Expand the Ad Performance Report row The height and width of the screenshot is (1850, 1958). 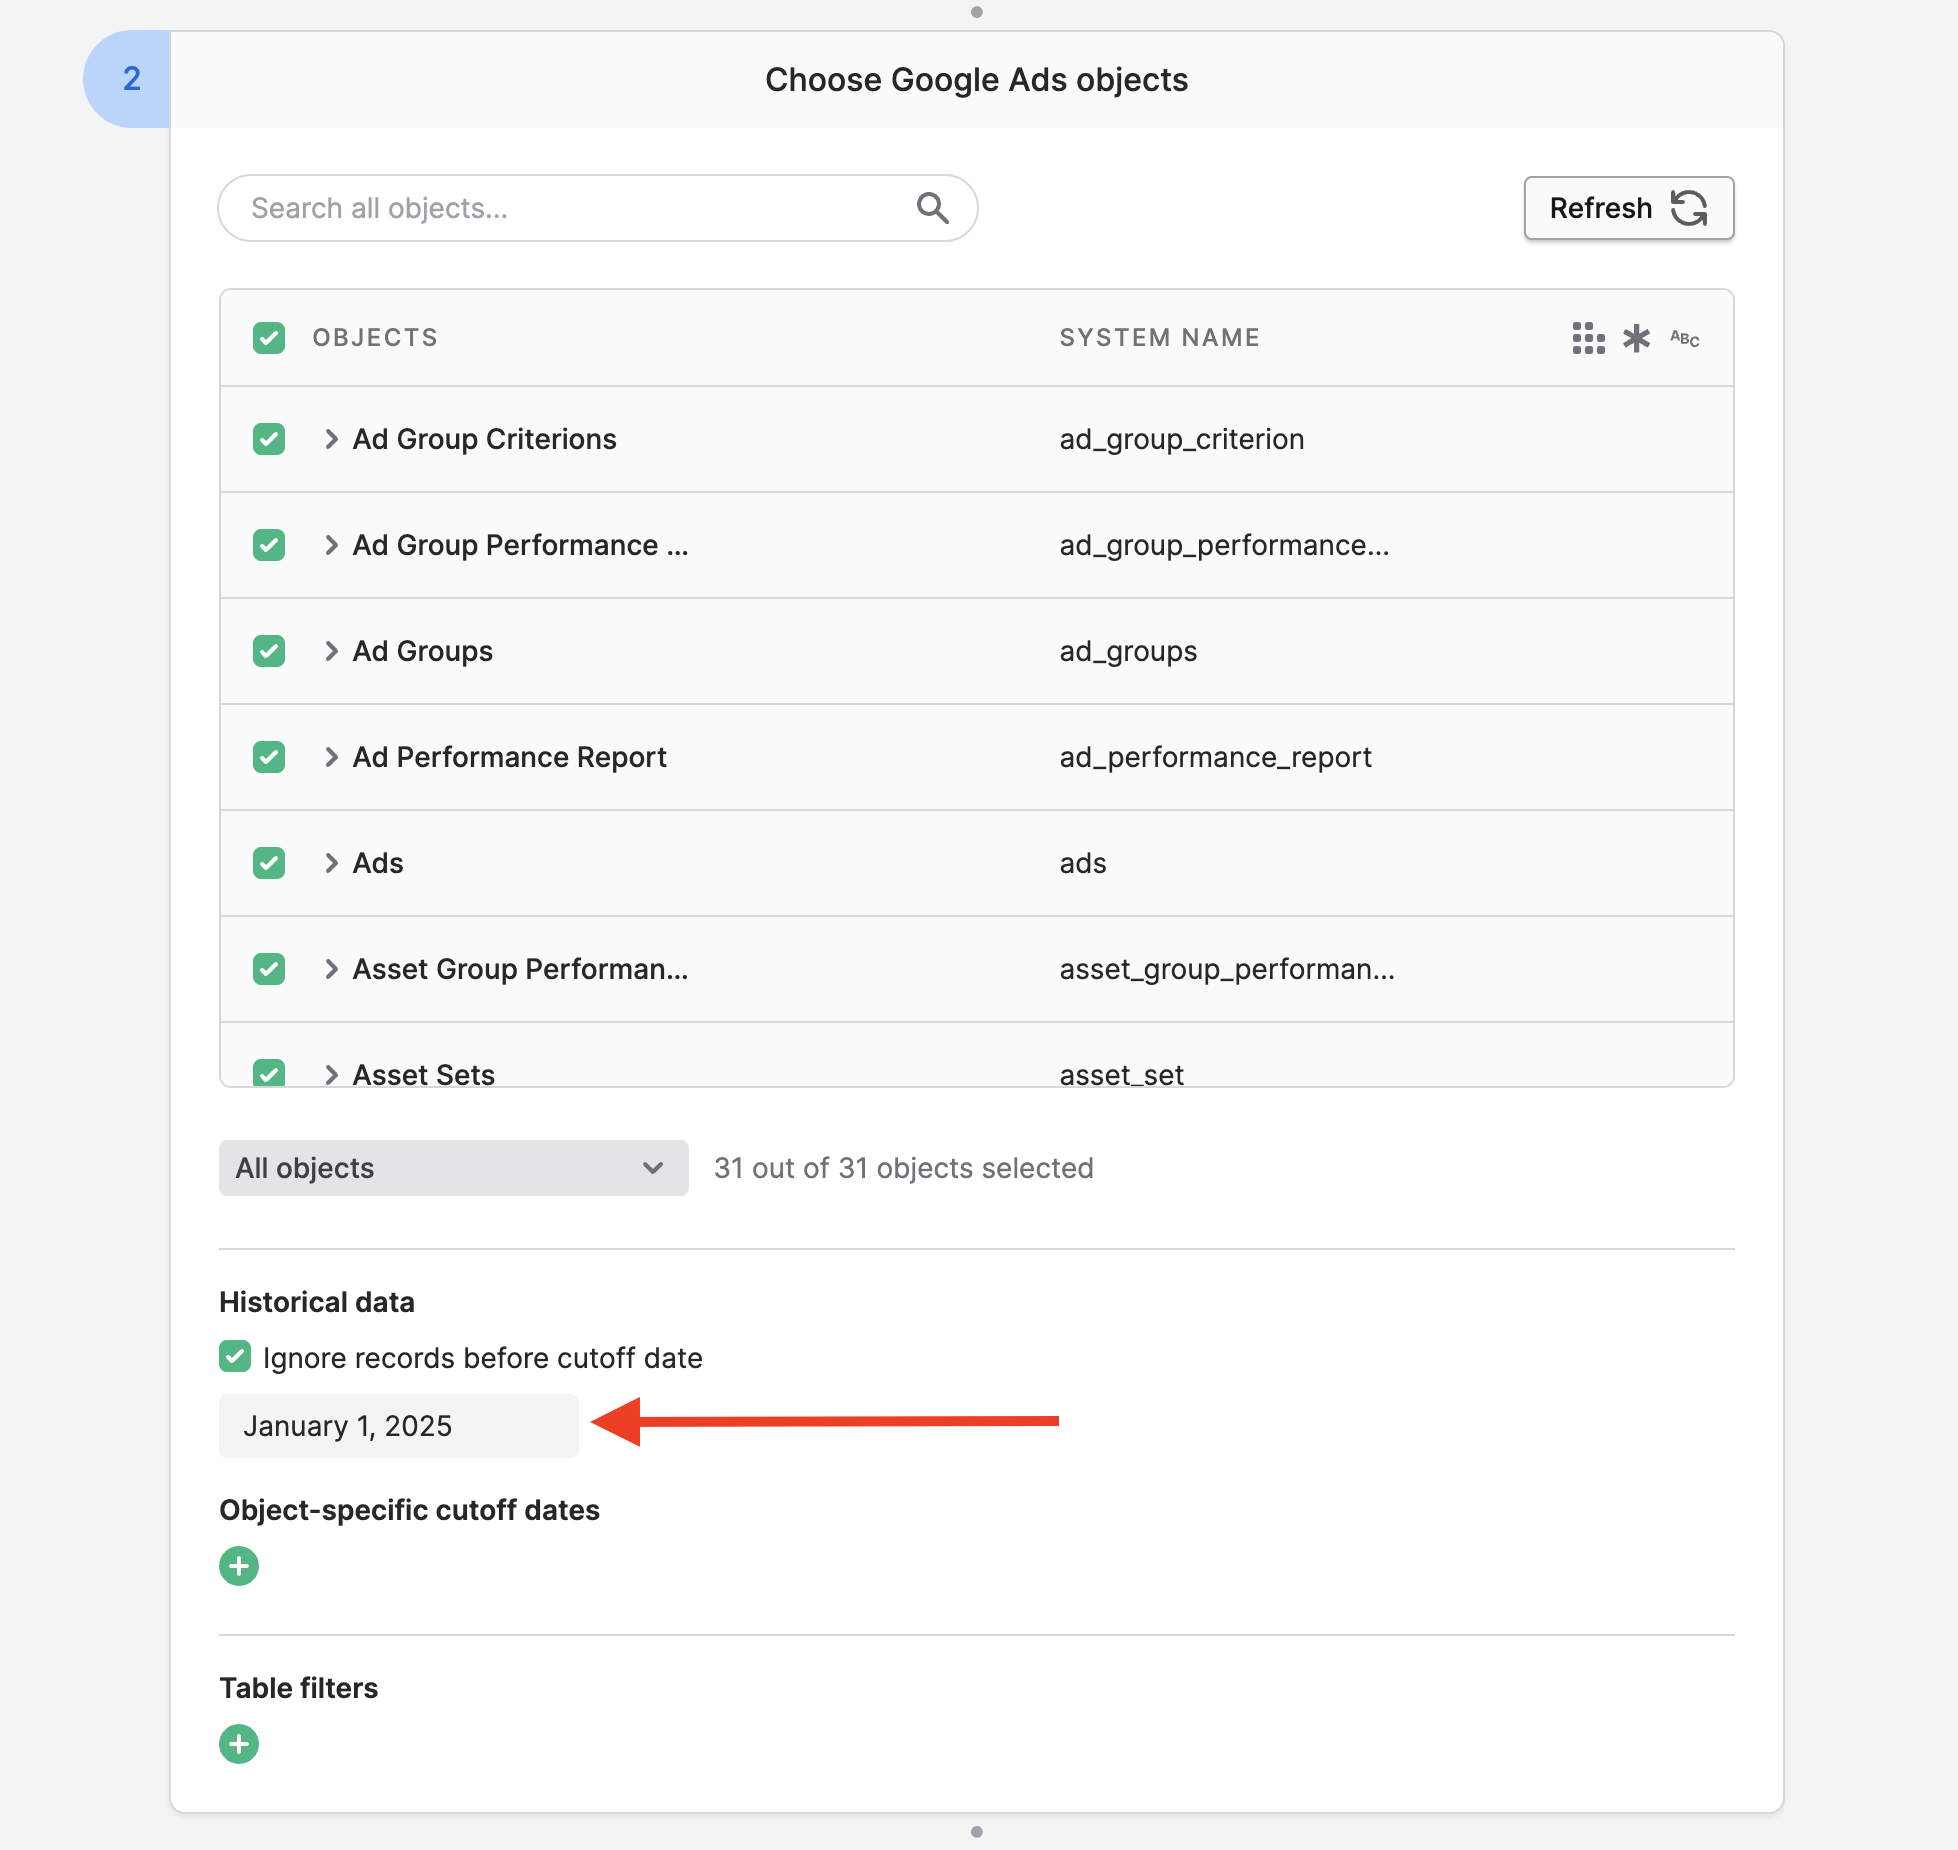(331, 757)
